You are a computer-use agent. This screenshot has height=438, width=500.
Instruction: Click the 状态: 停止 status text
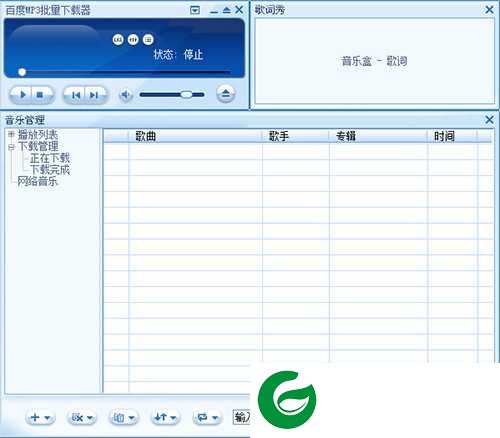pyautogui.click(x=178, y=54)
